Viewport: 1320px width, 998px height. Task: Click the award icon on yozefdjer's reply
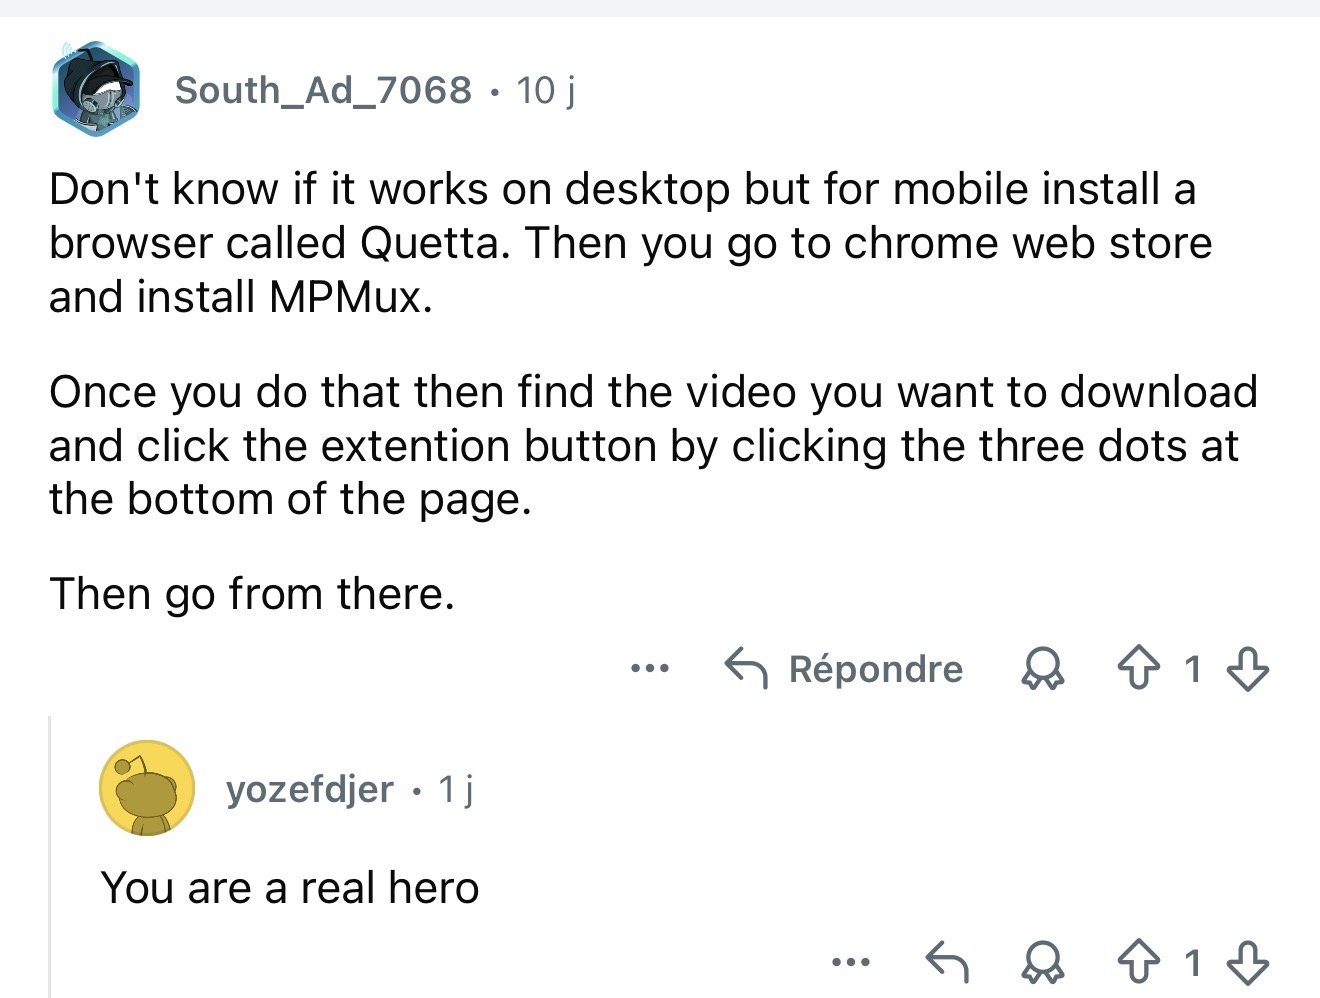1043,963
